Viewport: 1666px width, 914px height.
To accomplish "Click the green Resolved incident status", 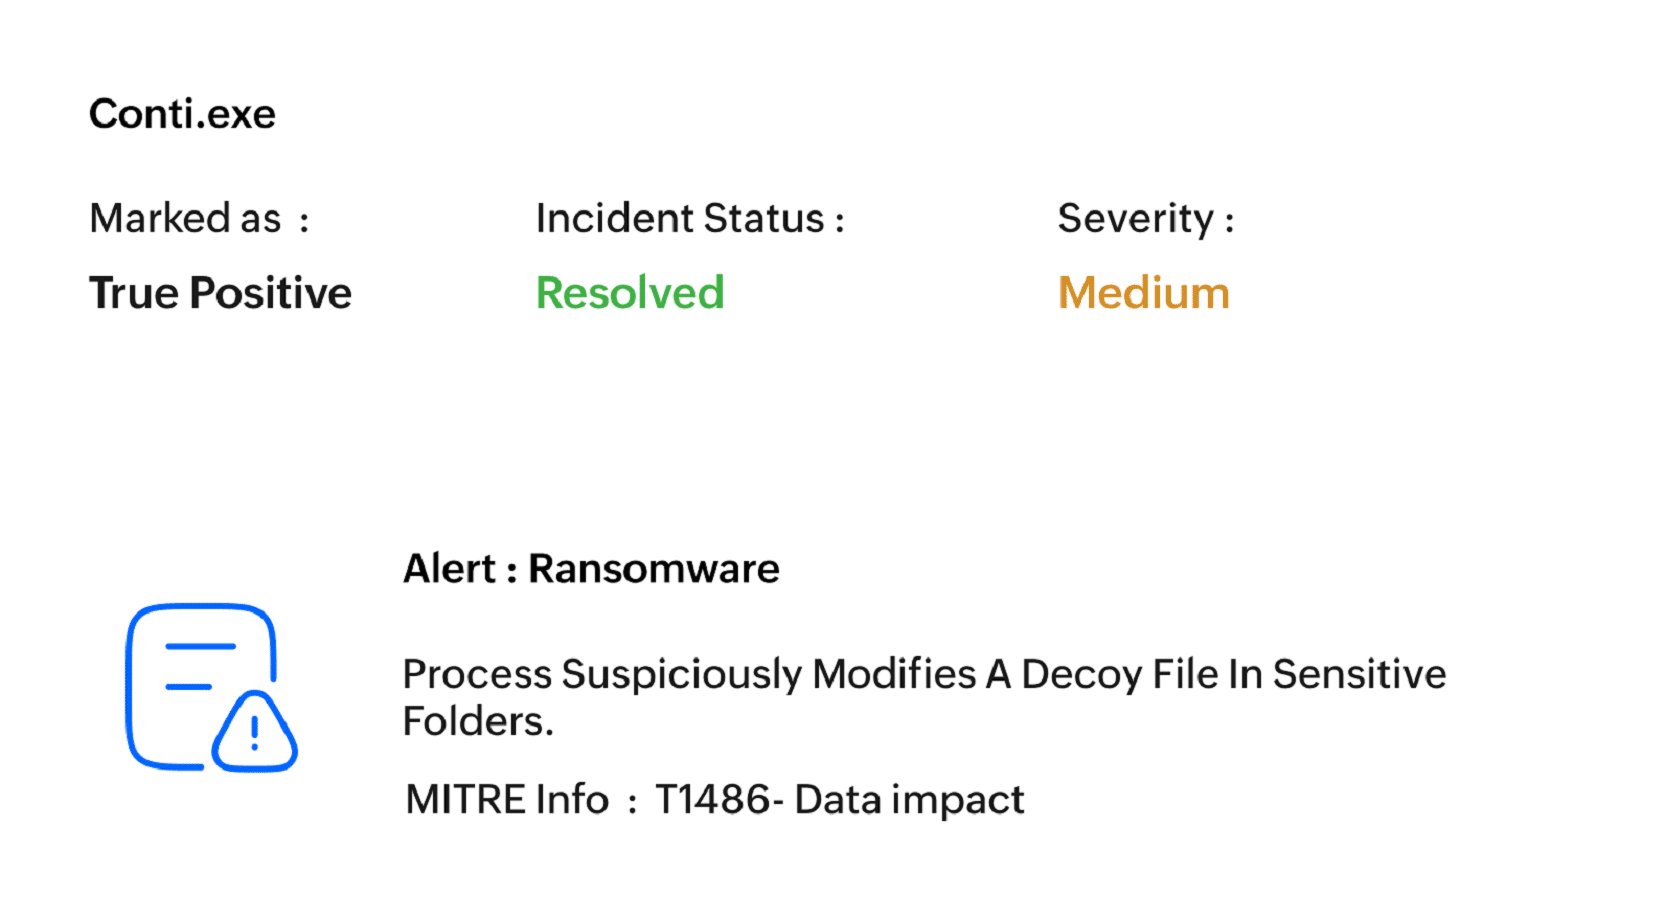I will pos(630,293).
